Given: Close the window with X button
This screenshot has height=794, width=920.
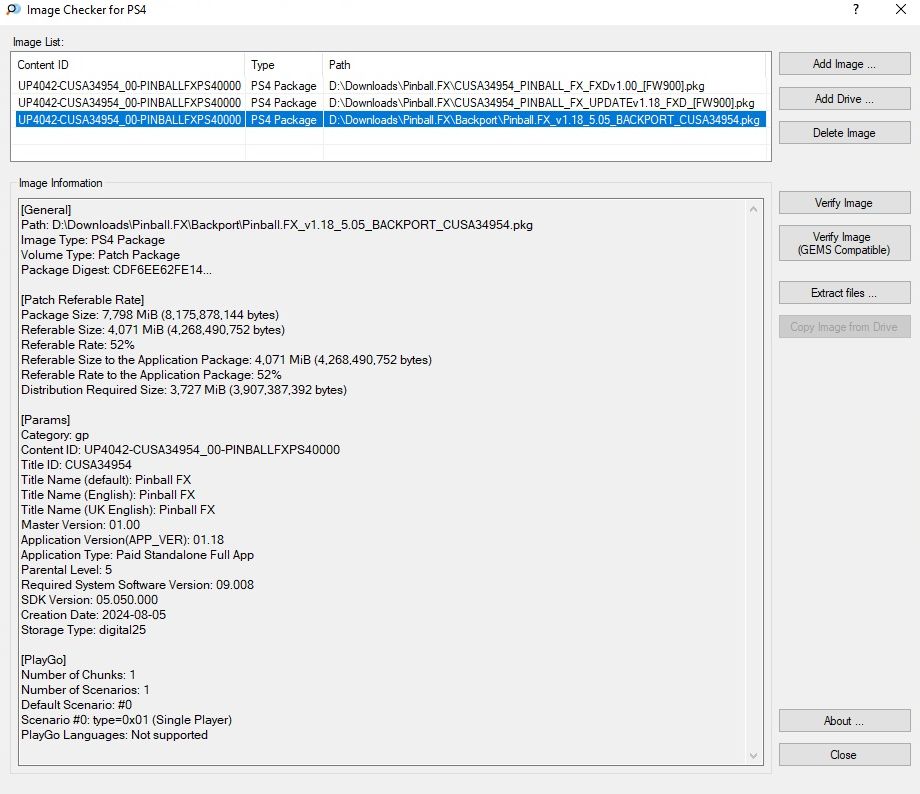Looking at the screenshot, I should 901,9.
